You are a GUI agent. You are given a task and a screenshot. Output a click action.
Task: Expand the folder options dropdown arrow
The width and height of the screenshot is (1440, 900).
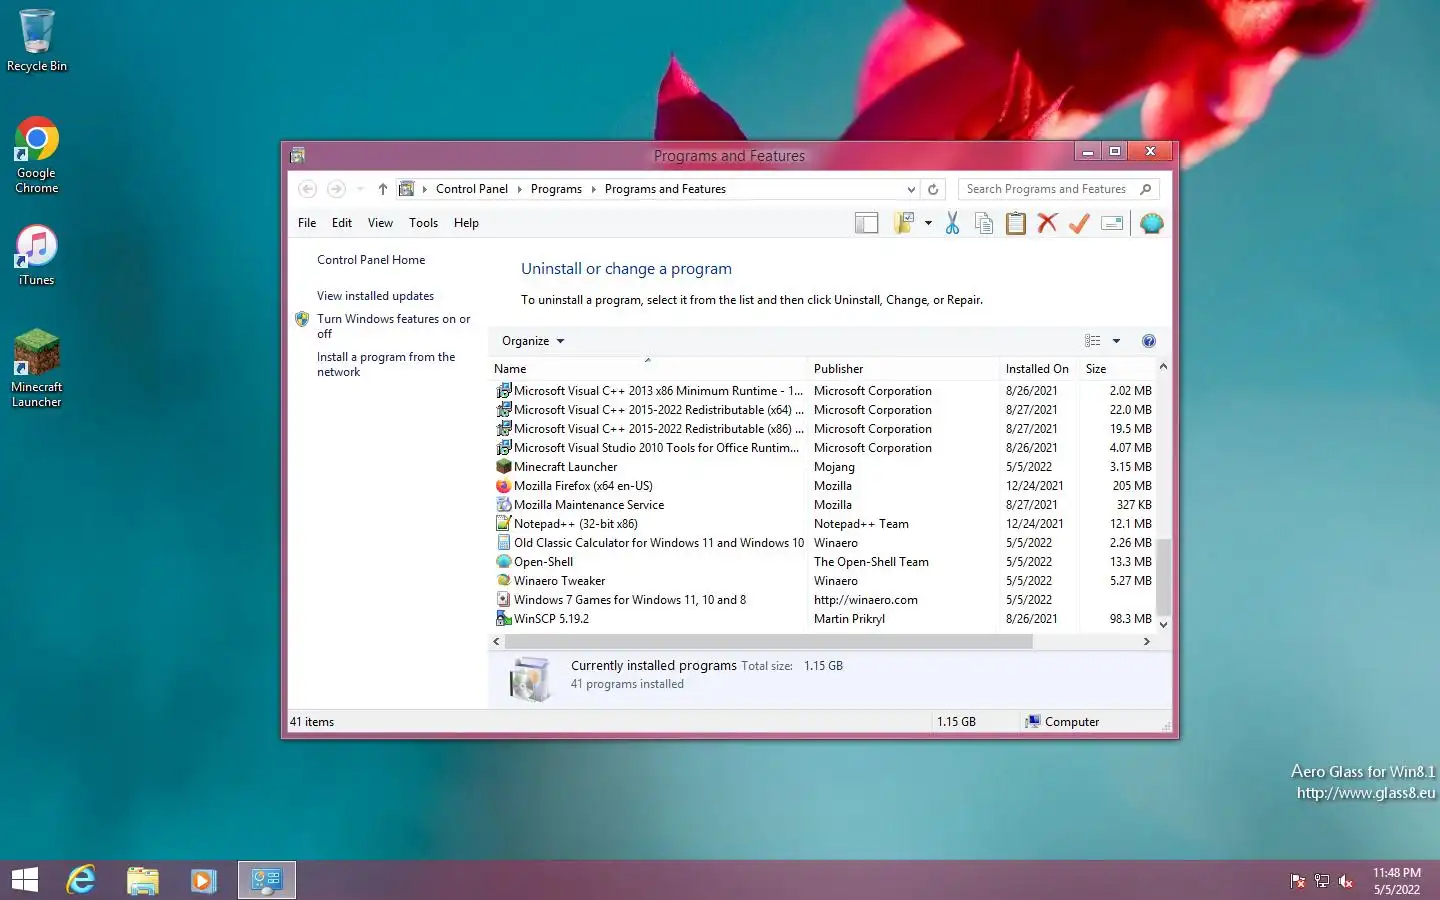click(928, 223)
